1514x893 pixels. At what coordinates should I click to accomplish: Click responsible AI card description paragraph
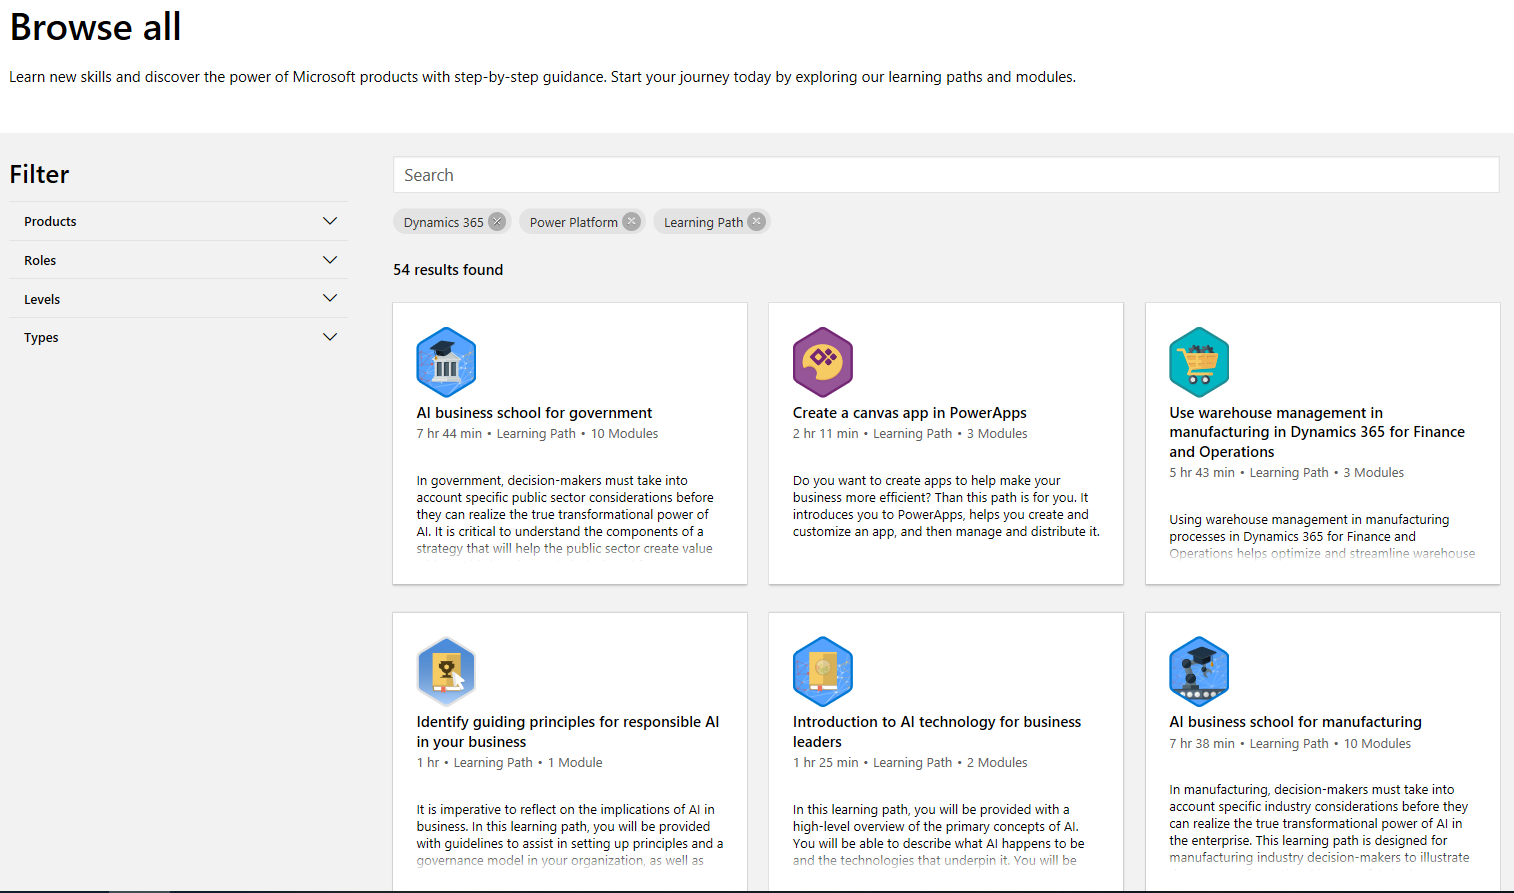point(570,835)
